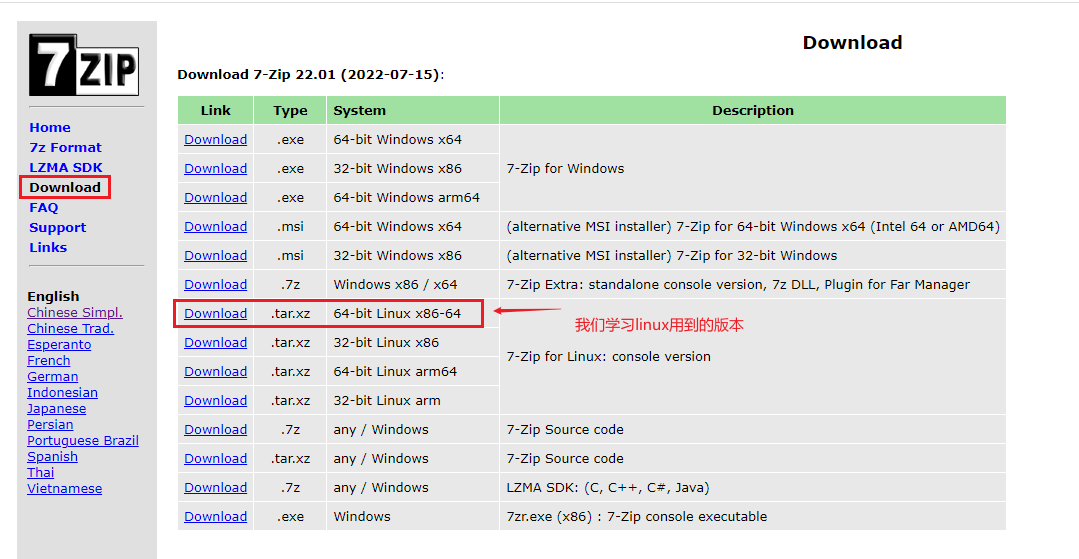
Task: Open LZMA SDK page
Action: [65, 167]
